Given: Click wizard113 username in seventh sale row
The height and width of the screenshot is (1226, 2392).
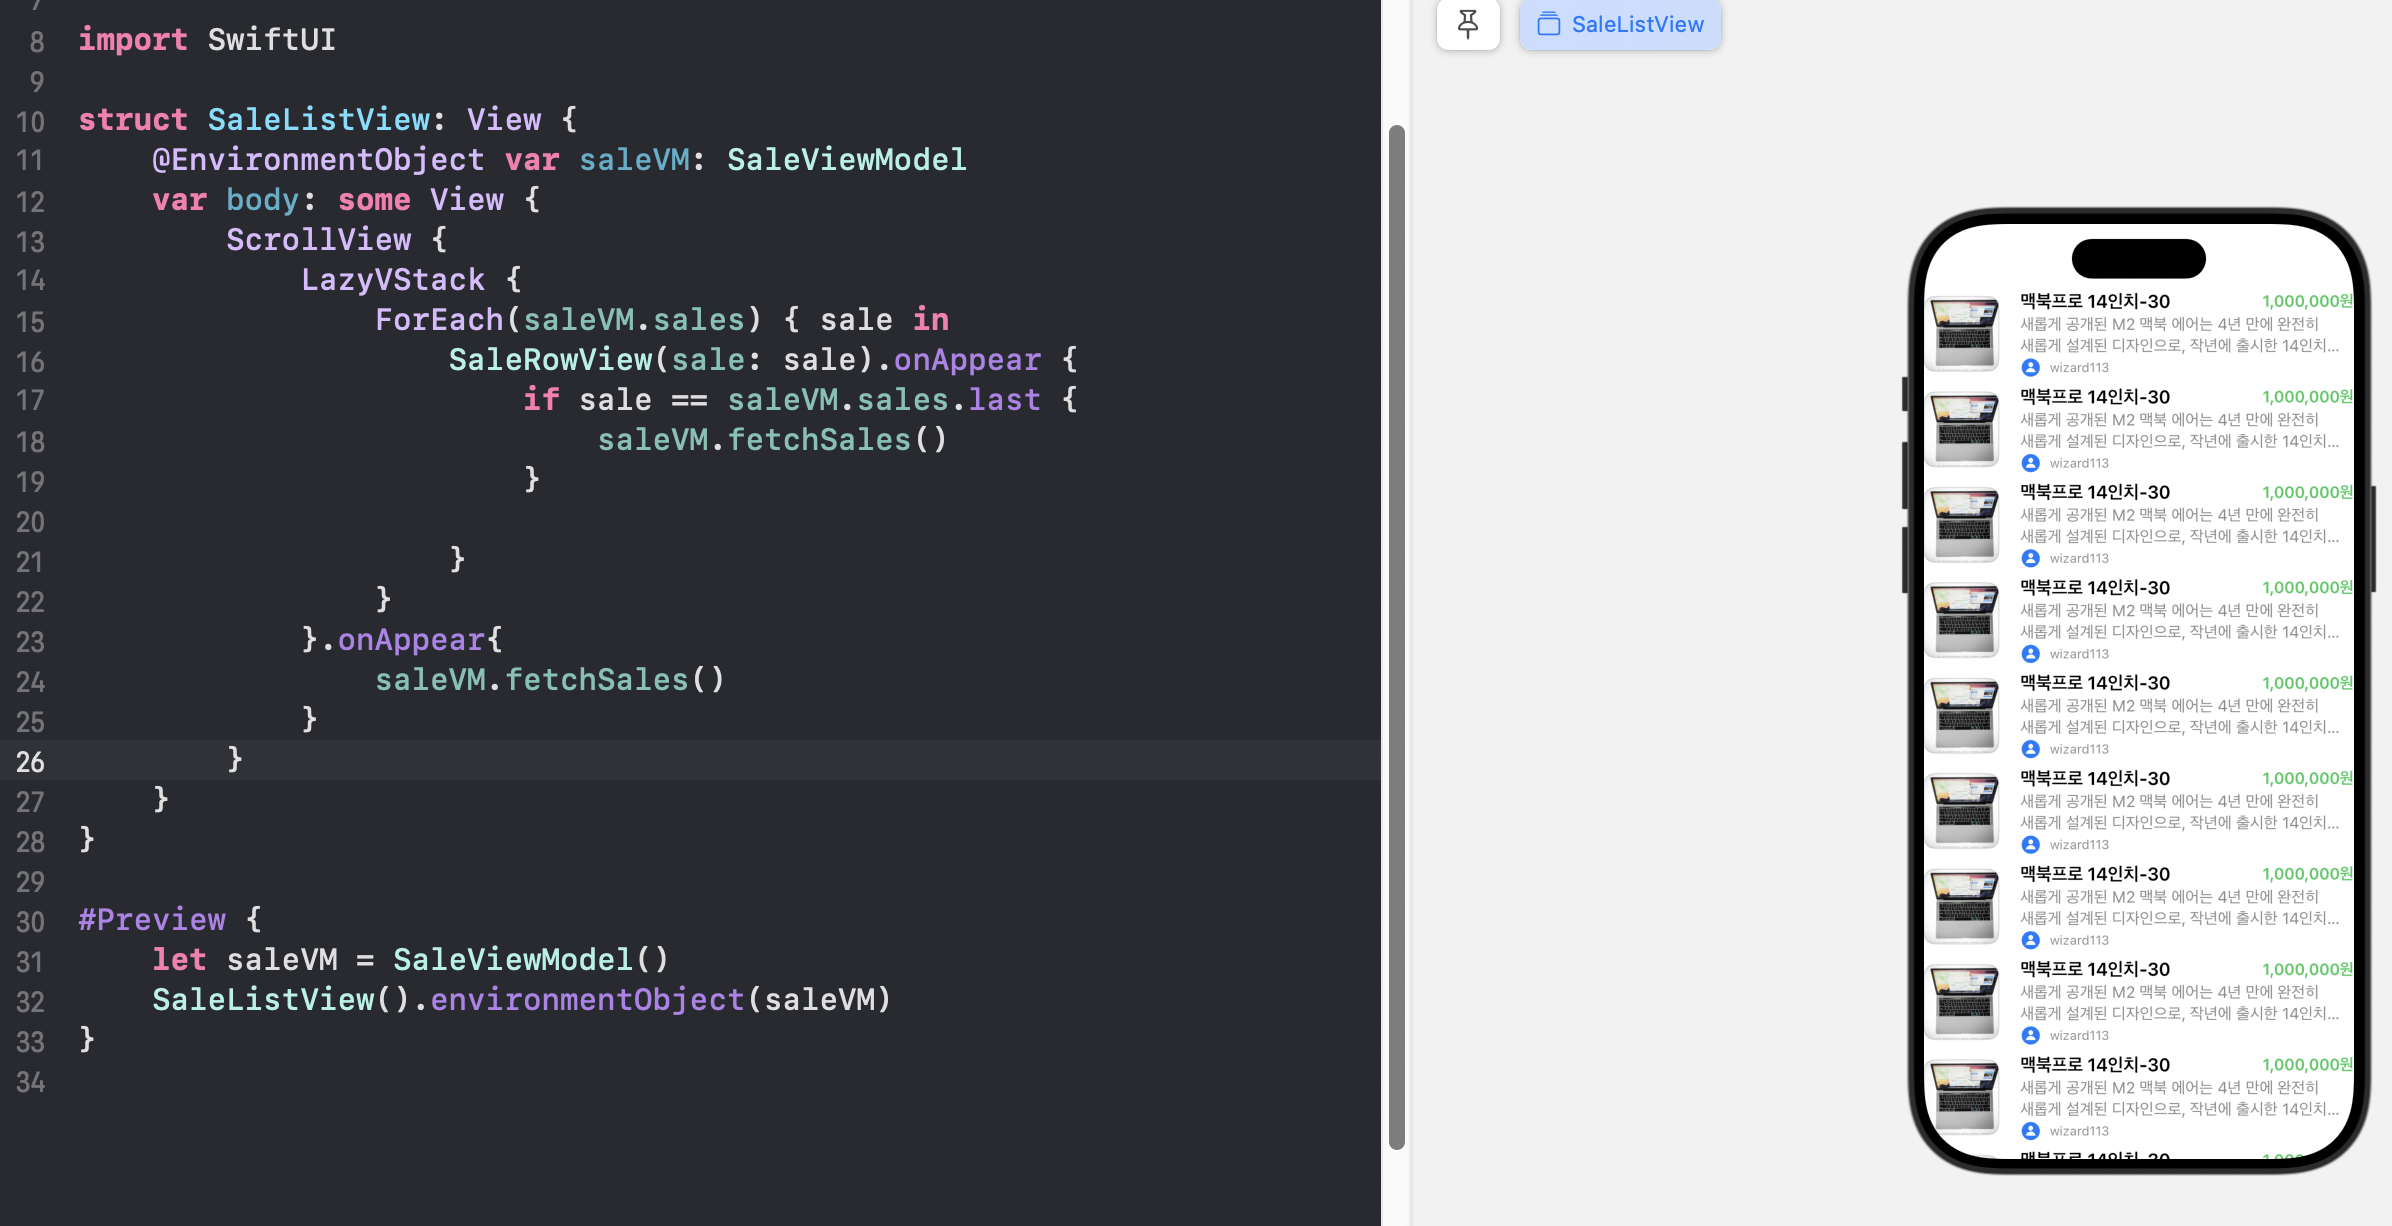Looking at the screenshot, I should [2078, 940].
